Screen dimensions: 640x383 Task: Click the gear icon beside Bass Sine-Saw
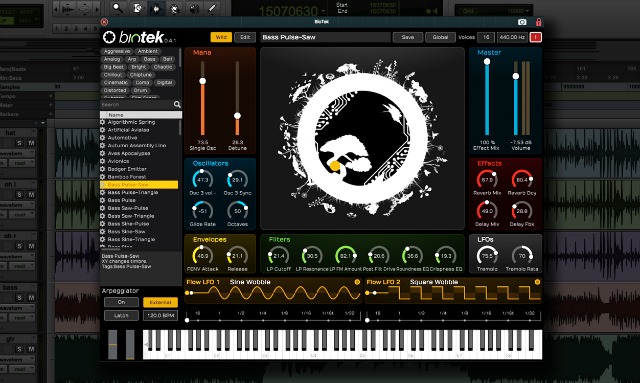pos(103,232)
